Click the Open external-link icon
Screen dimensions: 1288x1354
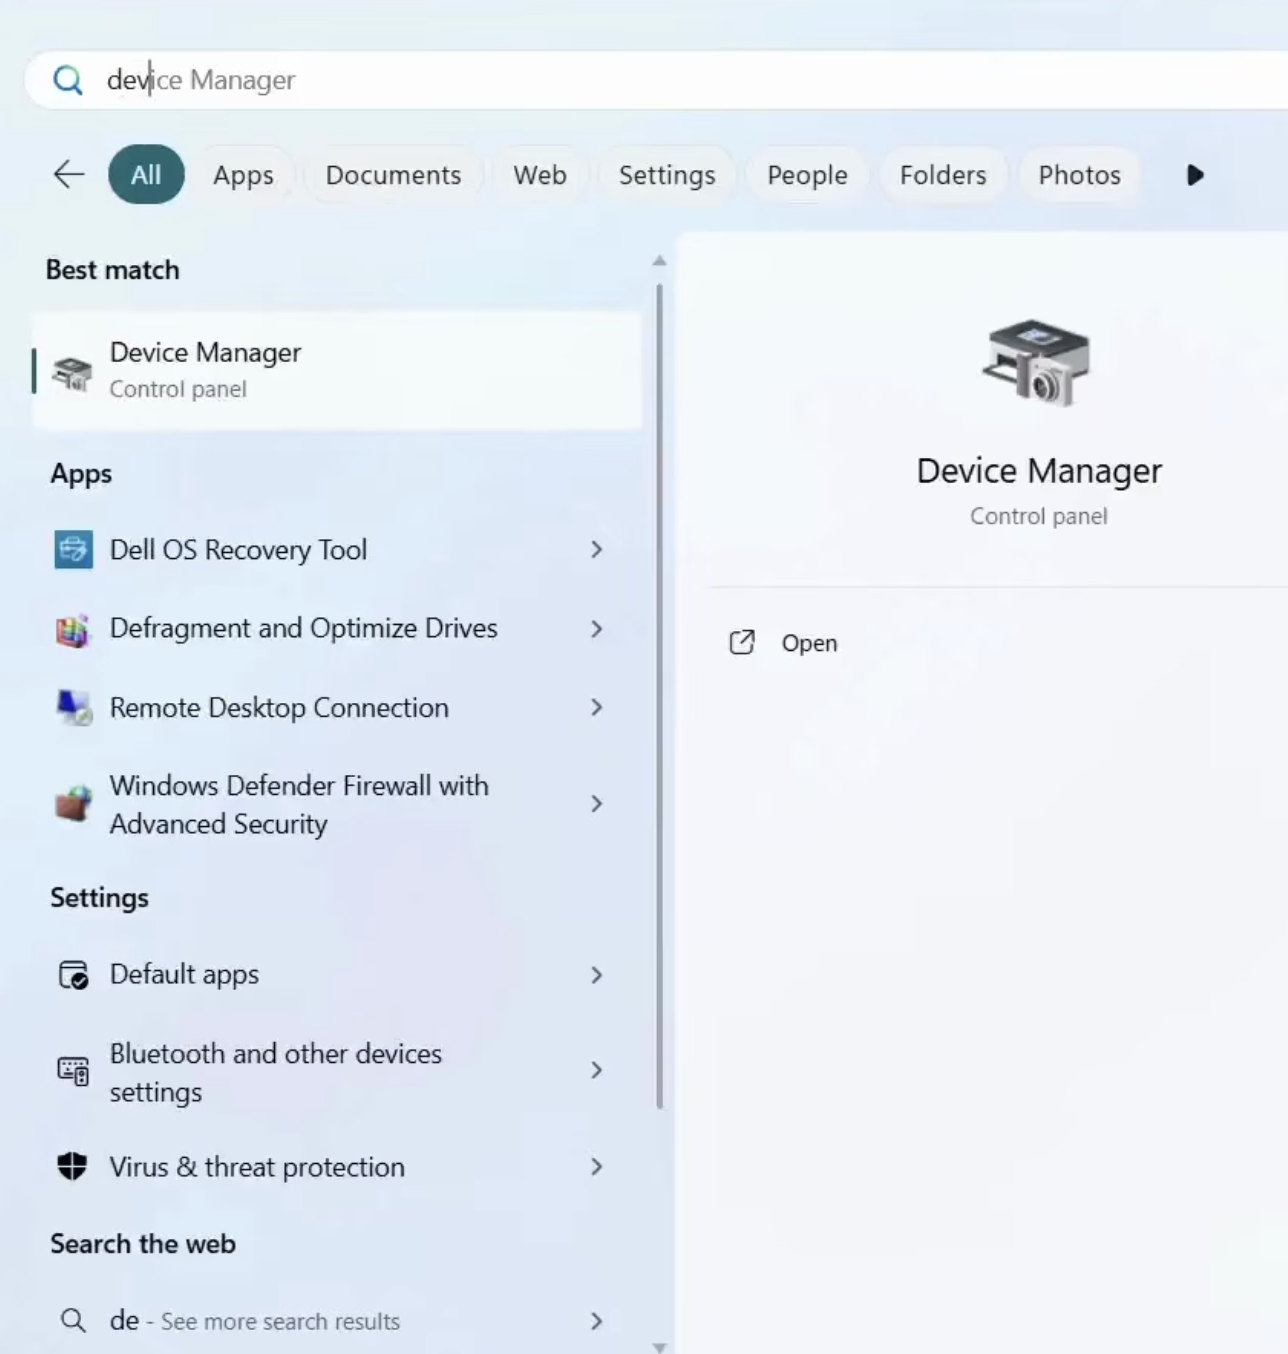click(742, 642)
